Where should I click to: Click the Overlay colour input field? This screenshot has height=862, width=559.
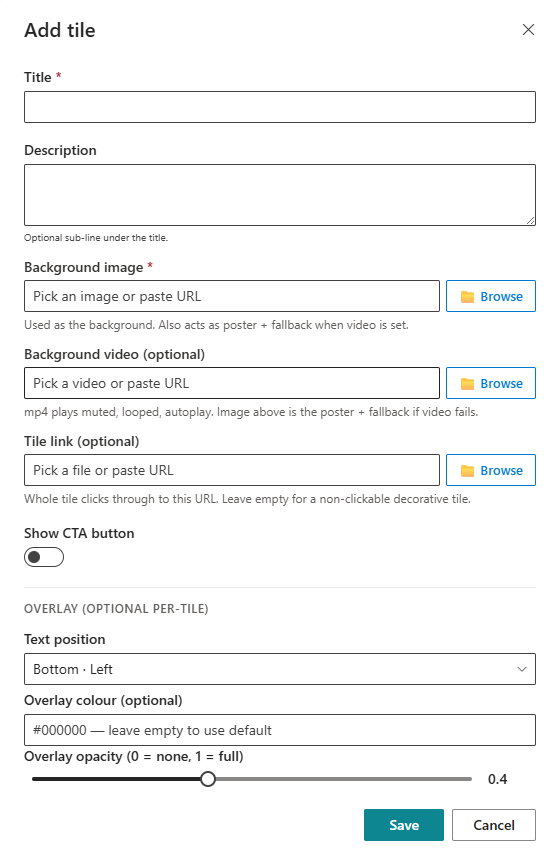[x=280, y=730]
